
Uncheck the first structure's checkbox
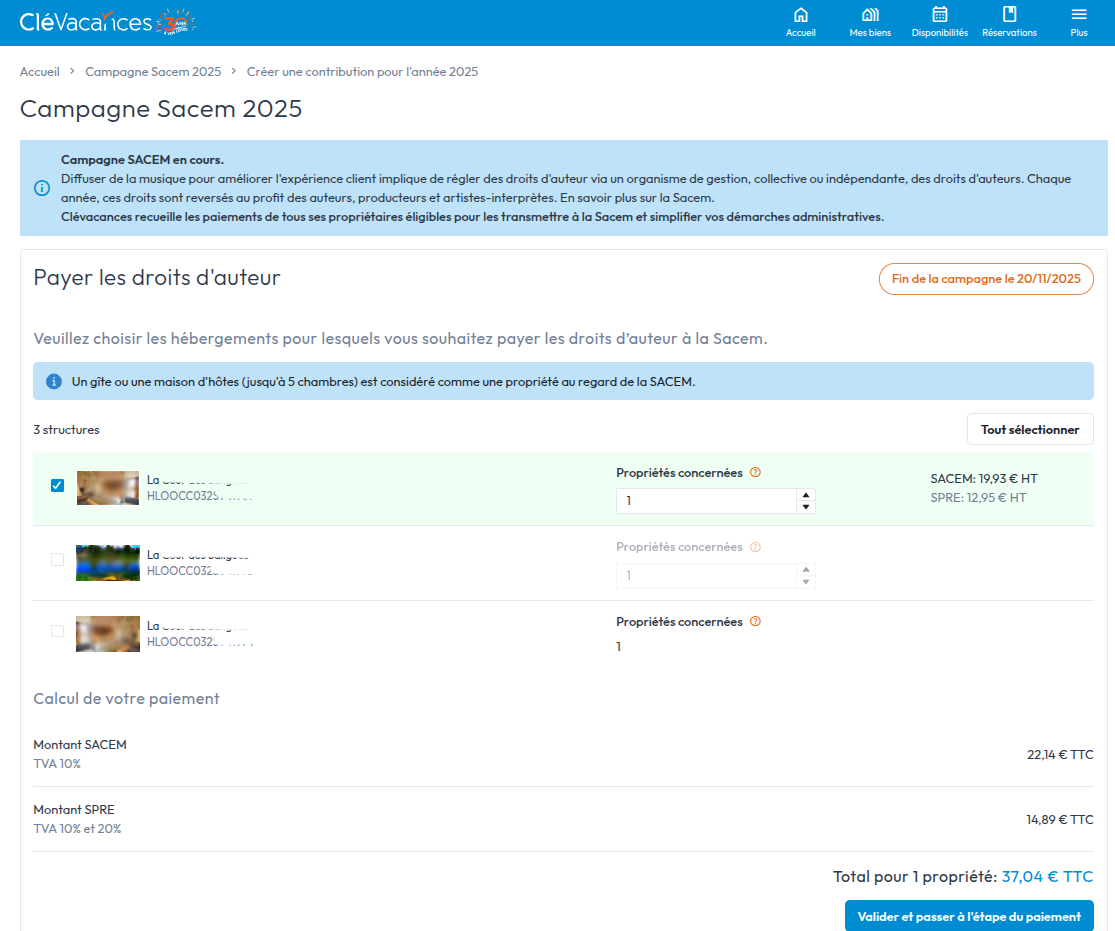click(58, 485)
